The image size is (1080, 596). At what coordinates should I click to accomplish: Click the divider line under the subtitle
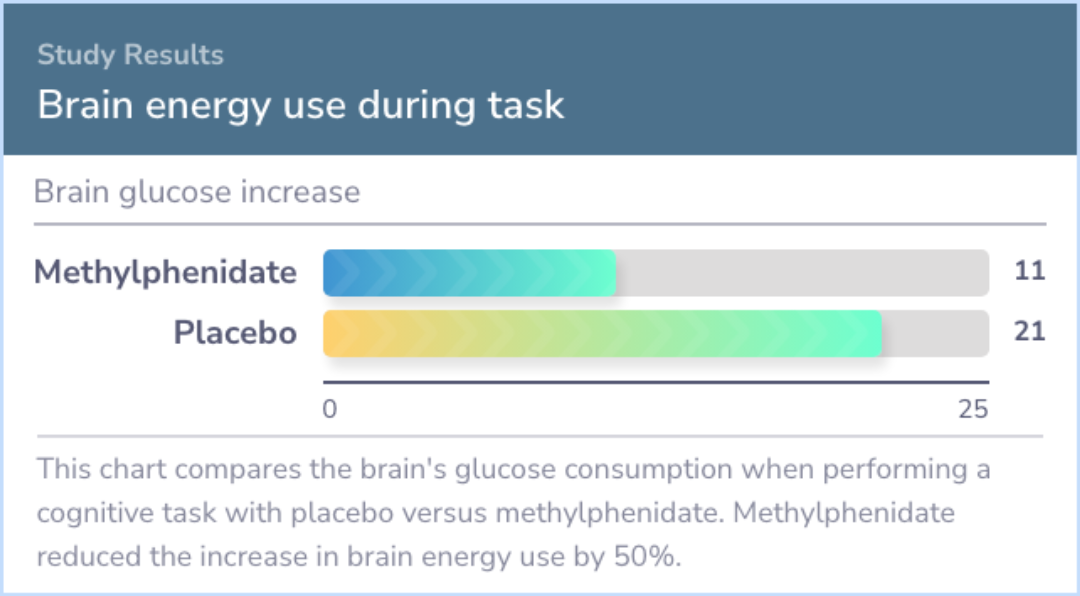[540, 224]
